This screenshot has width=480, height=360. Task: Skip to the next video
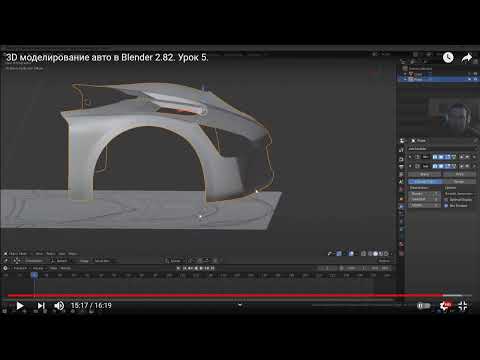(x=41, y=305)
